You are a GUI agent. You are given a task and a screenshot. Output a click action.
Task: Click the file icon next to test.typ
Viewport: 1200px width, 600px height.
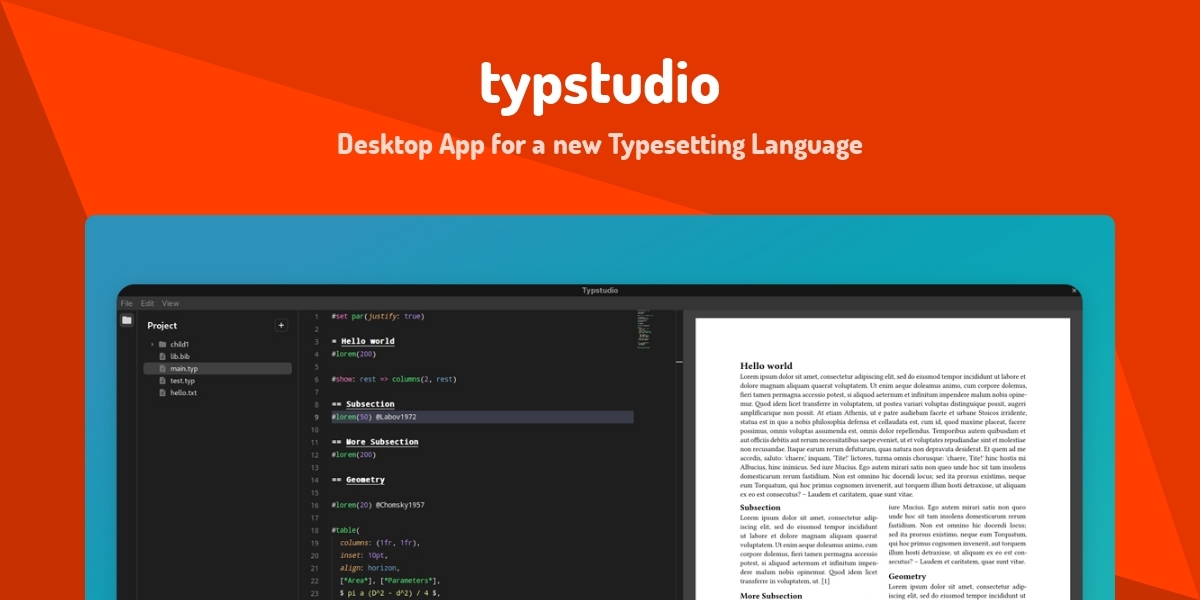(162, 381)
